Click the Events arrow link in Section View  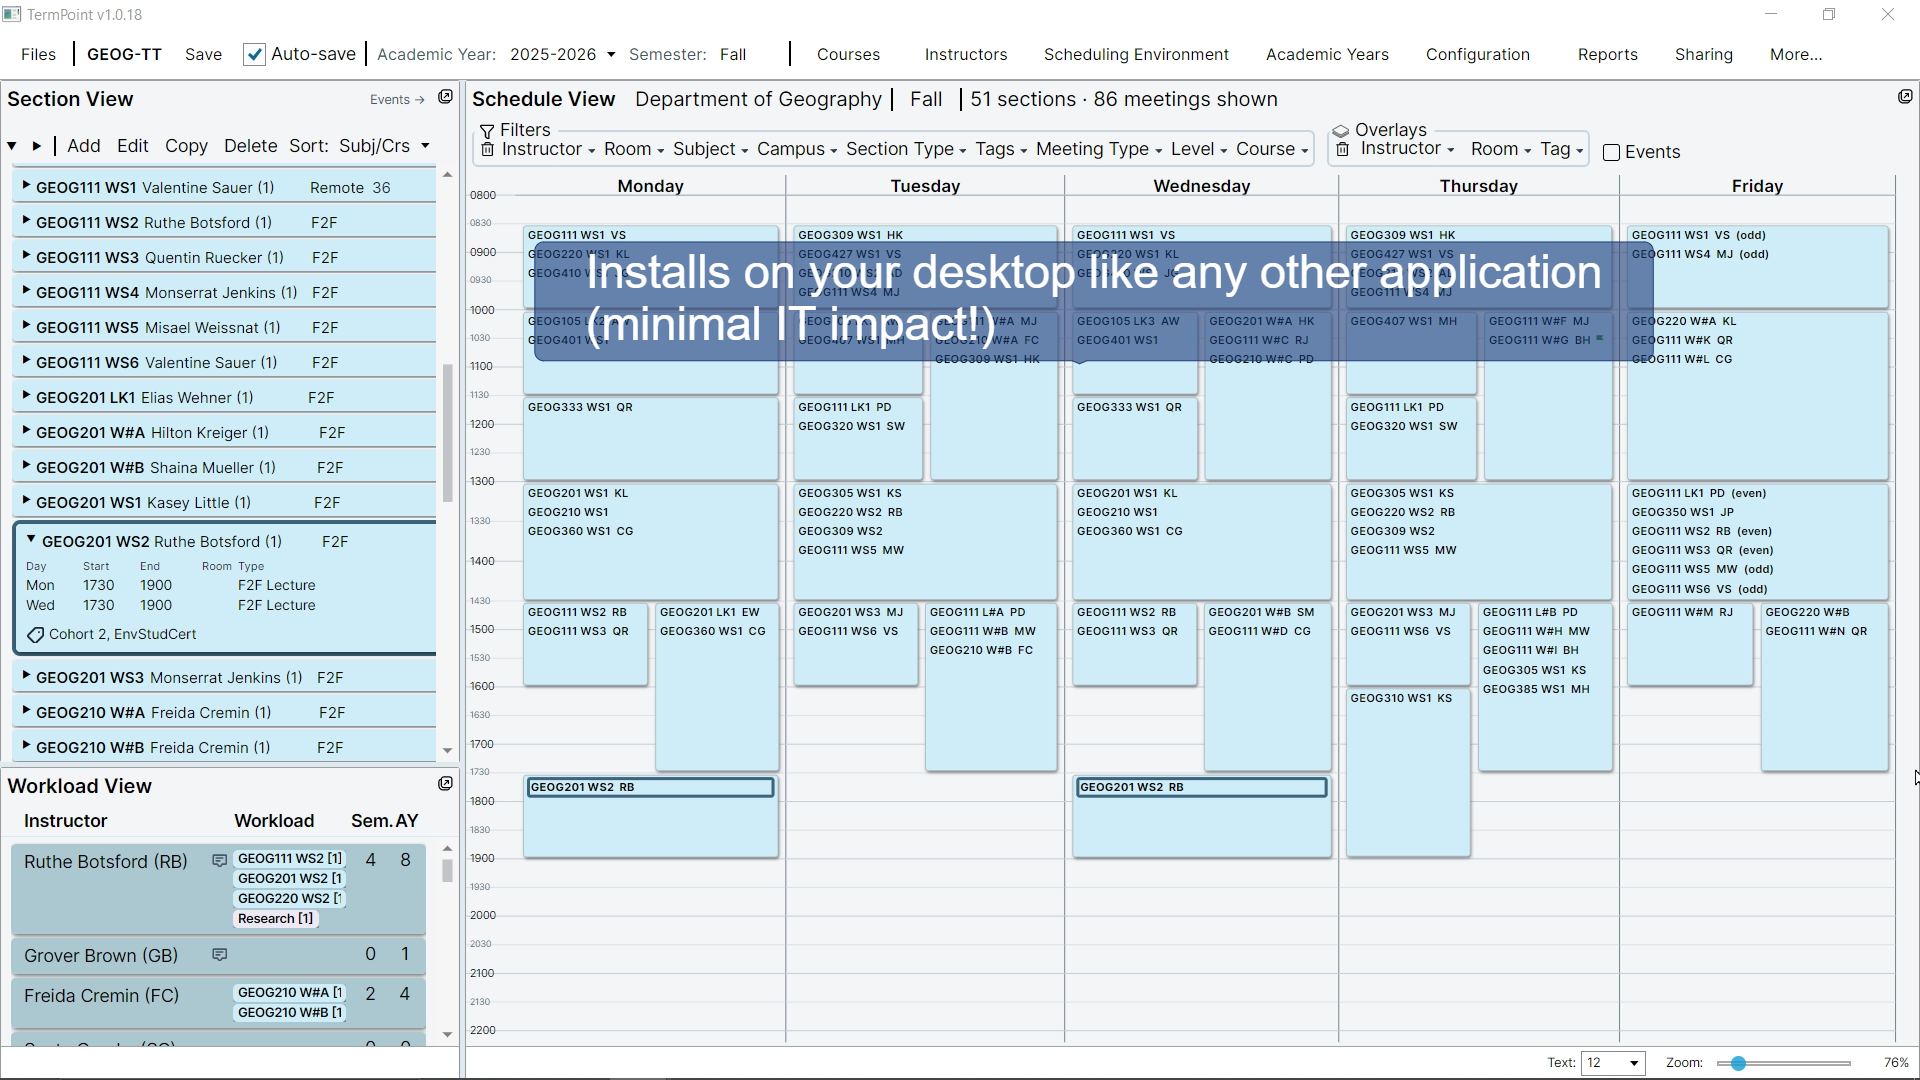click(x=397, y=100)
